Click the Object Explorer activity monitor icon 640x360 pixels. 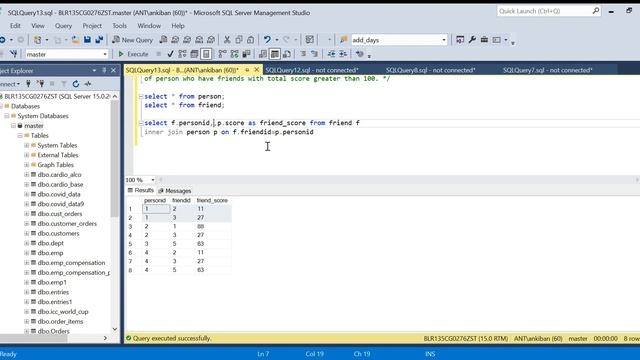tap(88, 84)
